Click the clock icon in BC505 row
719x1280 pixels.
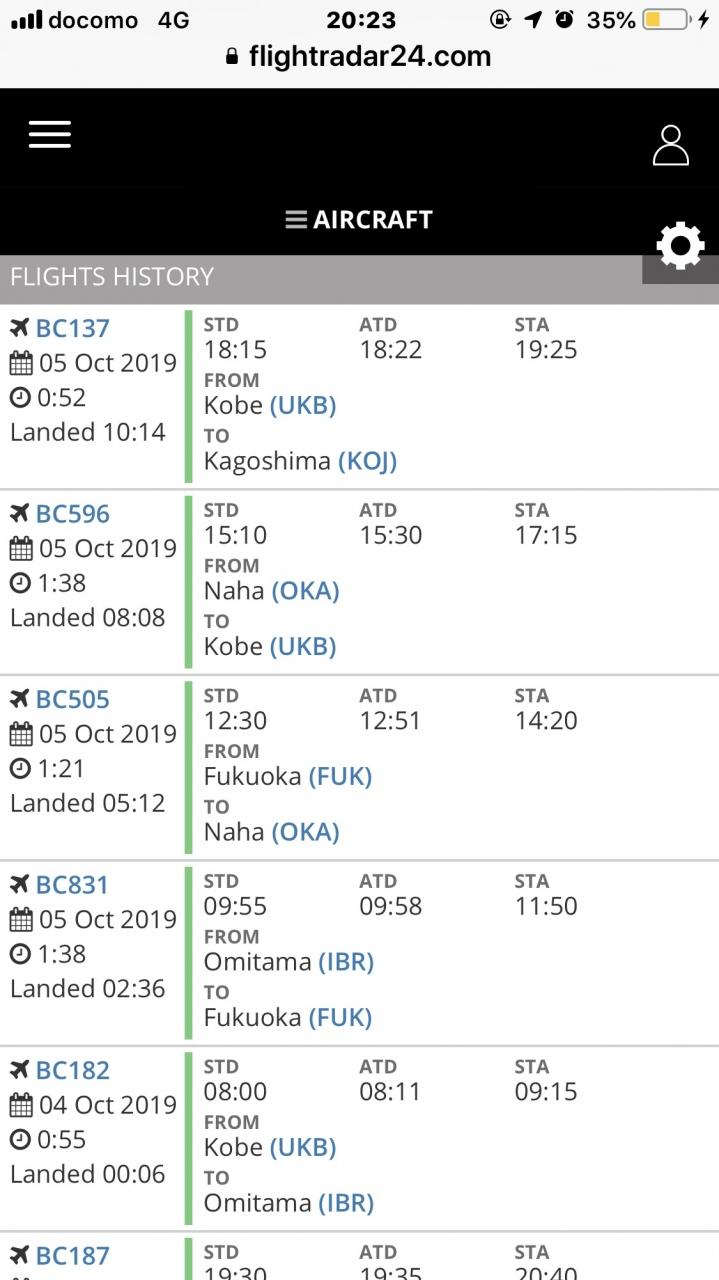(21, 769)
